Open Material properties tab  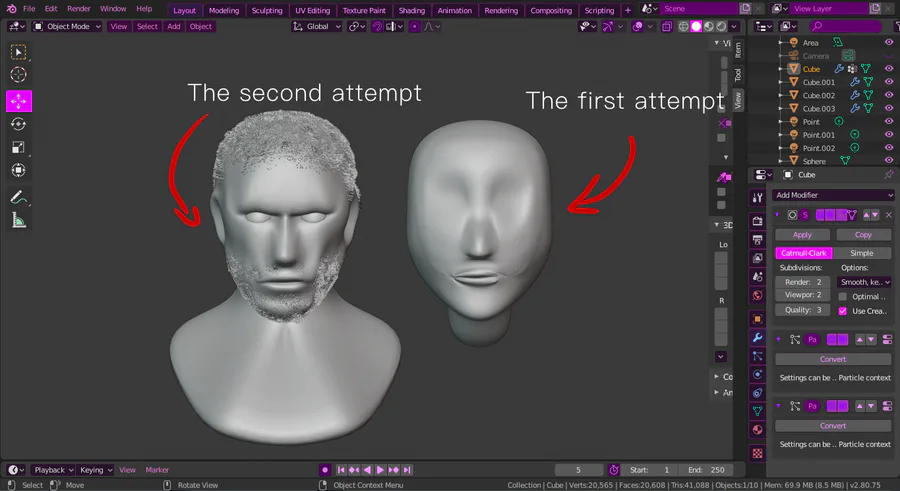pyautogui.click(x=758, y=430)
